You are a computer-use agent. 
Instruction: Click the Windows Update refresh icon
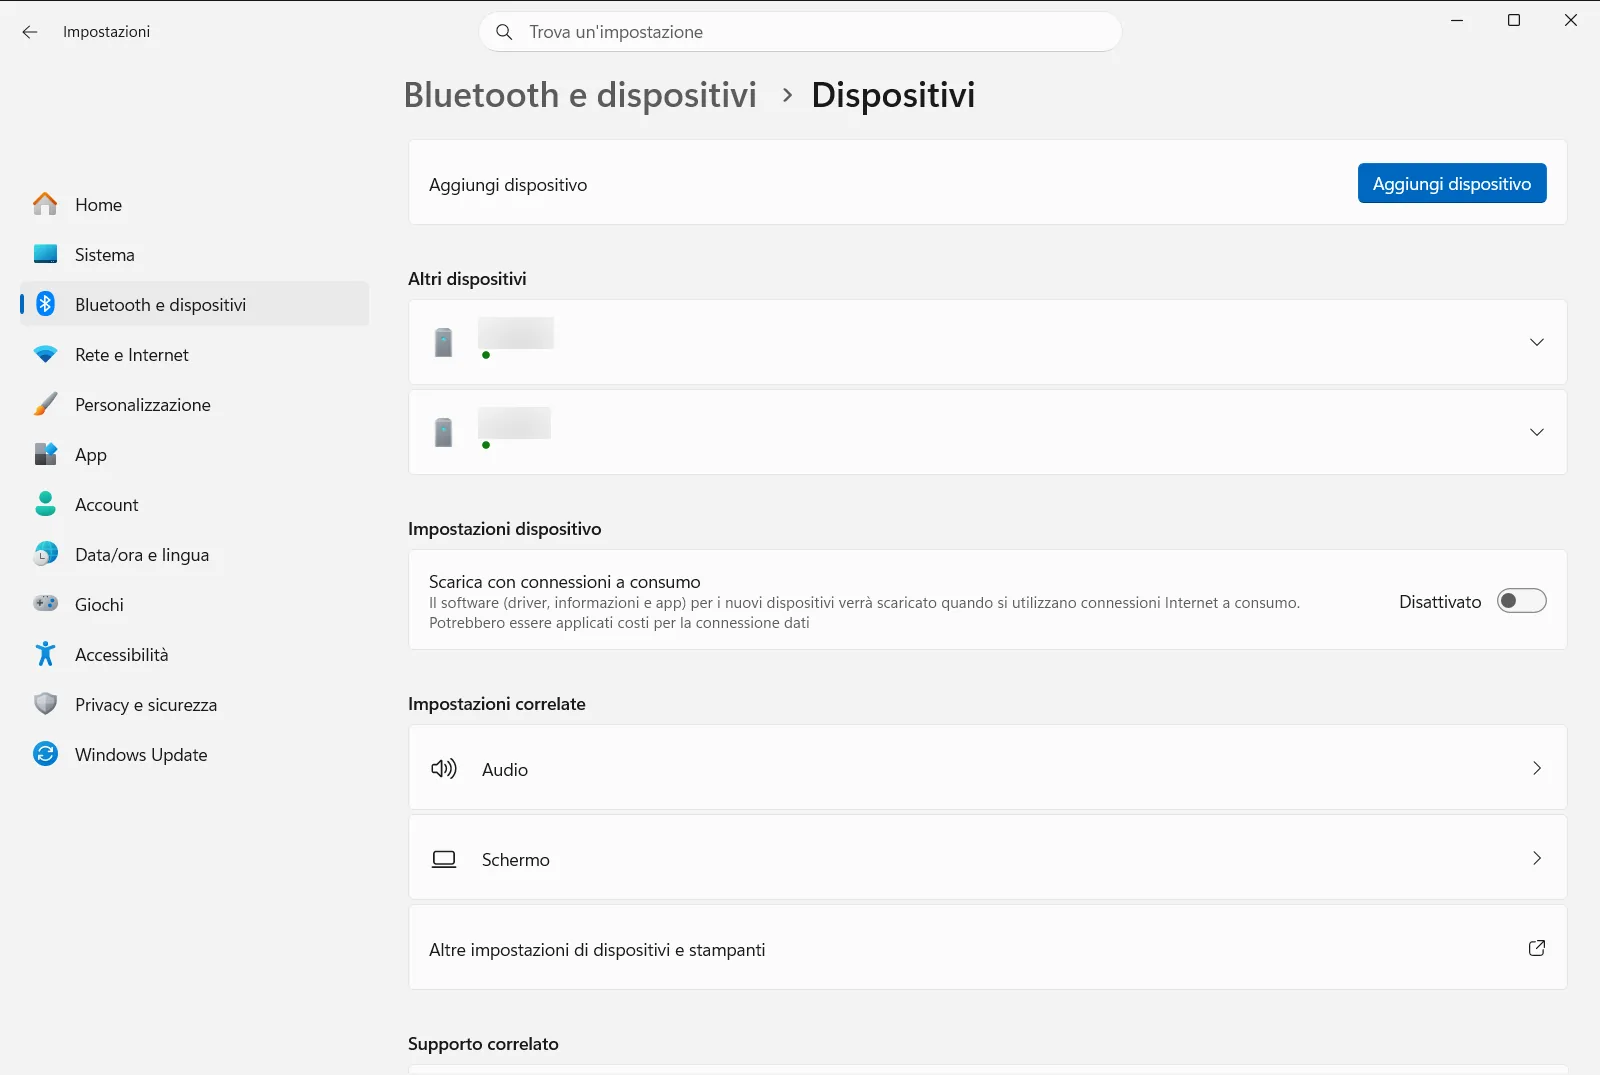pyautogui.click(x=45, y=754)
